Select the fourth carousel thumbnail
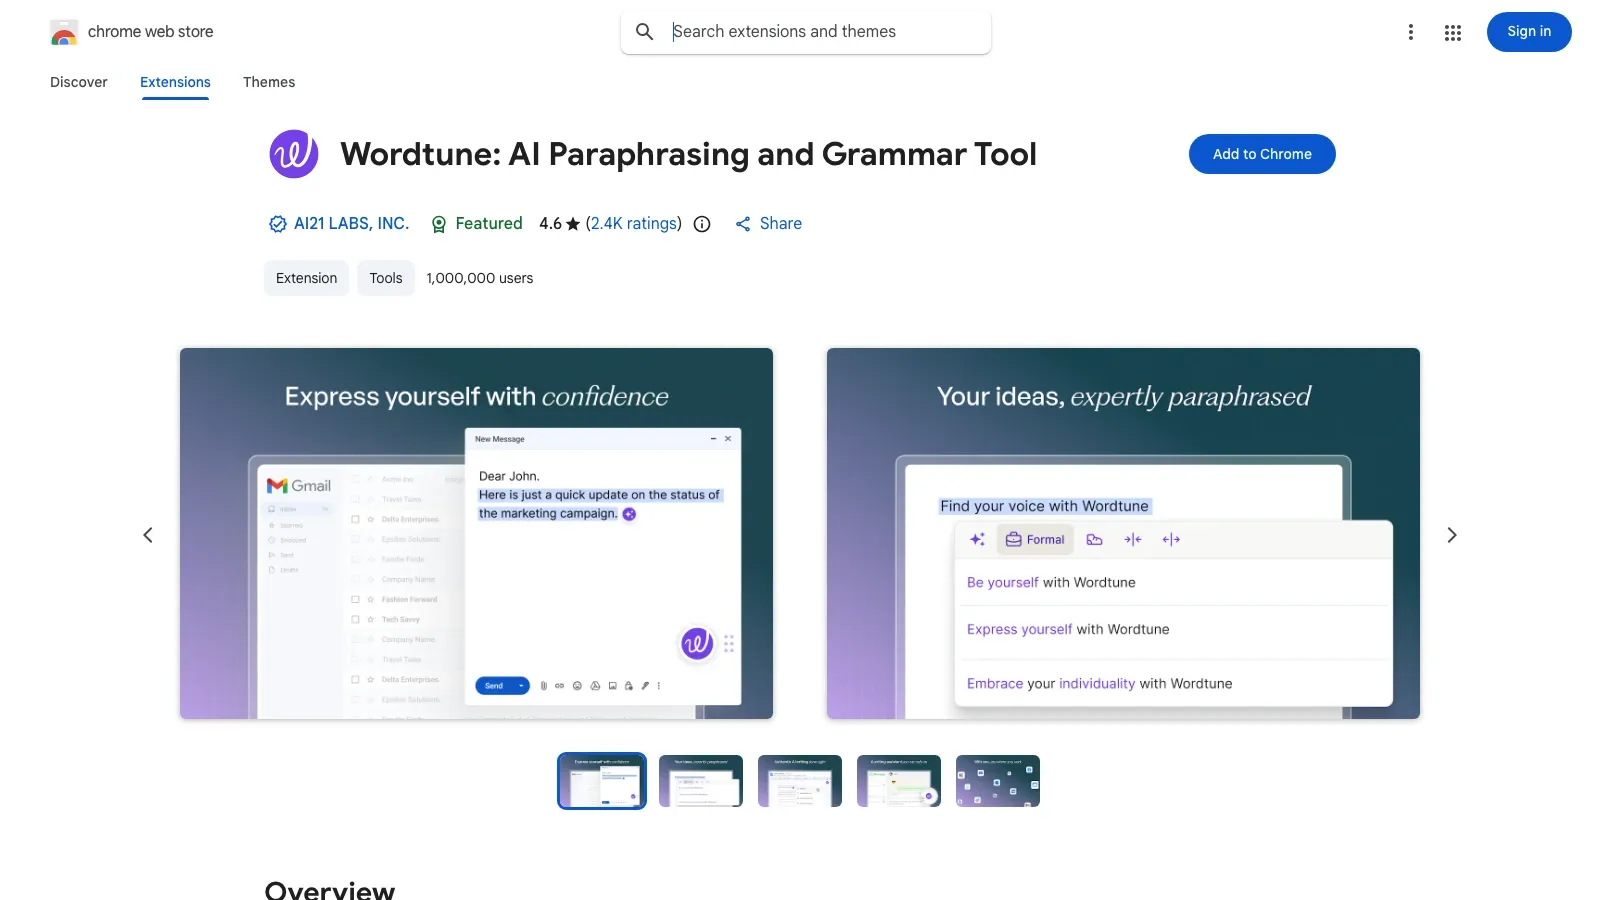1600x900 pixels. 899,781
